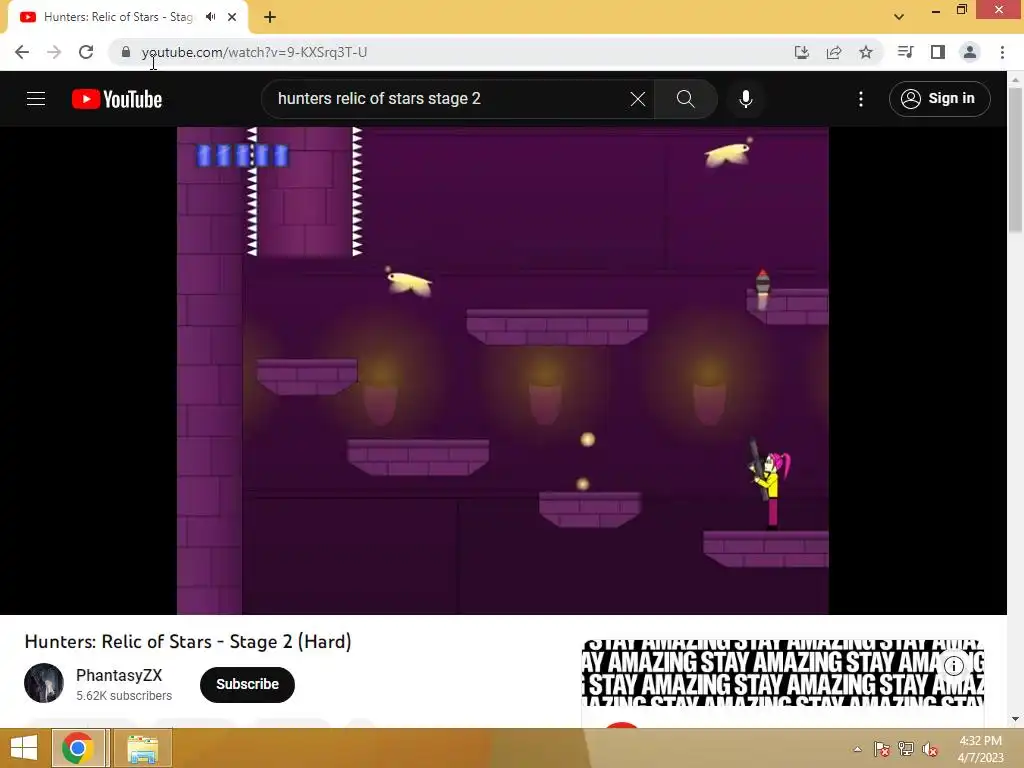Go to the YouTube home logo
The height and width of the screenshot is (768, 1024).
click(117, 99)
